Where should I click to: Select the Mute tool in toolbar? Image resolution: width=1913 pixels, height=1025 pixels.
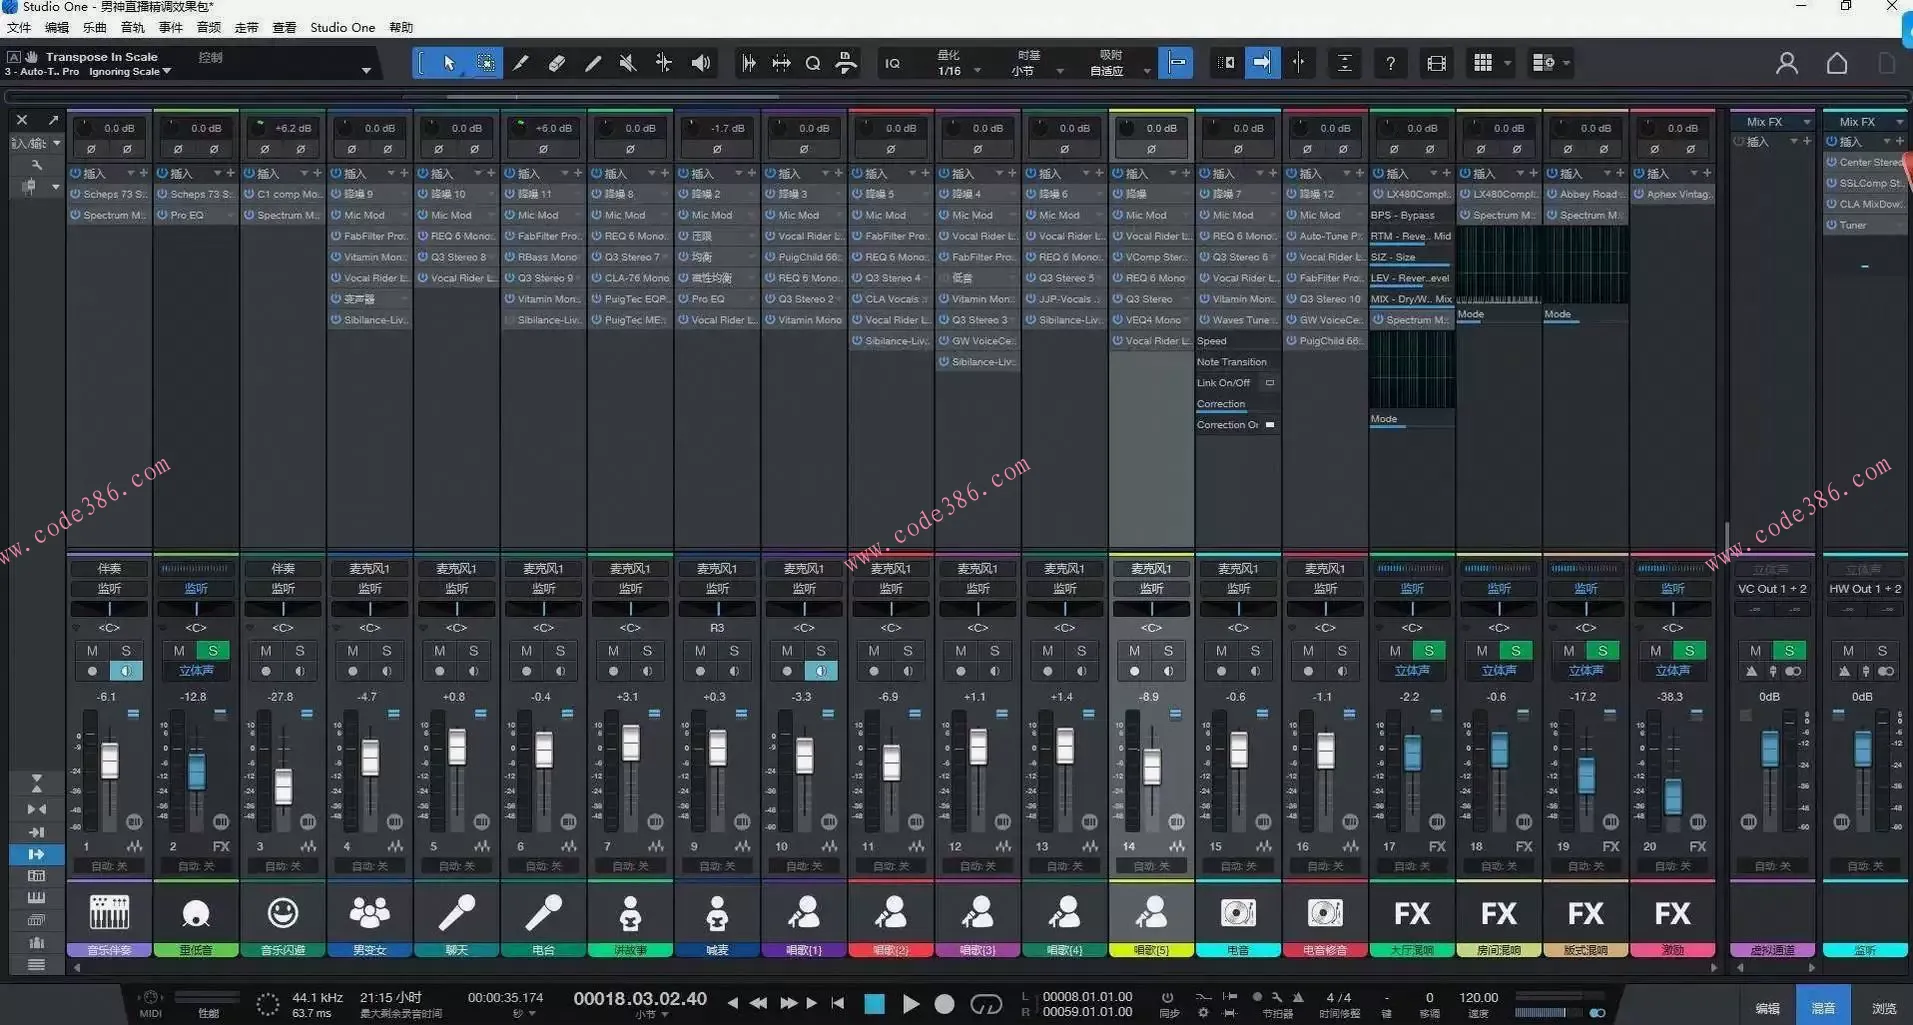click(x=628, y=63)
